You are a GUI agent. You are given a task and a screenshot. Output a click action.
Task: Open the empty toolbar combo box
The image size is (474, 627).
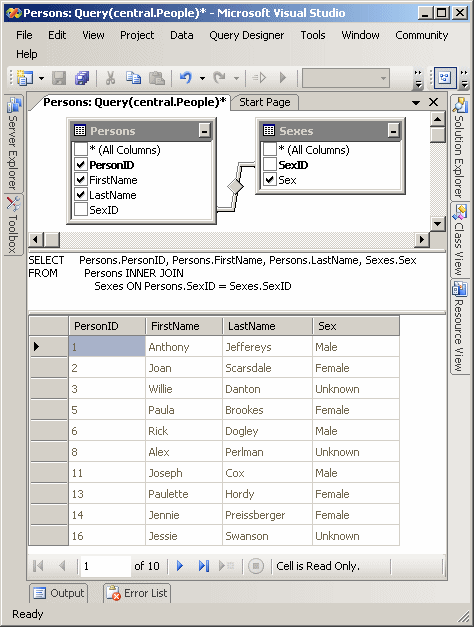[346, 78]
